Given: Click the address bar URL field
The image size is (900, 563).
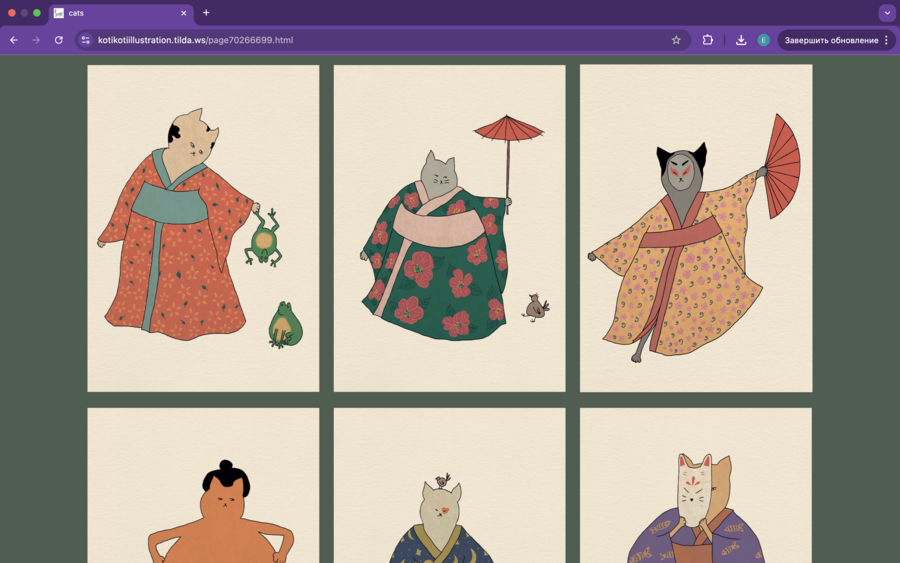Looking at the screenshot, I should pyautogui.click(x=381, y=40).
